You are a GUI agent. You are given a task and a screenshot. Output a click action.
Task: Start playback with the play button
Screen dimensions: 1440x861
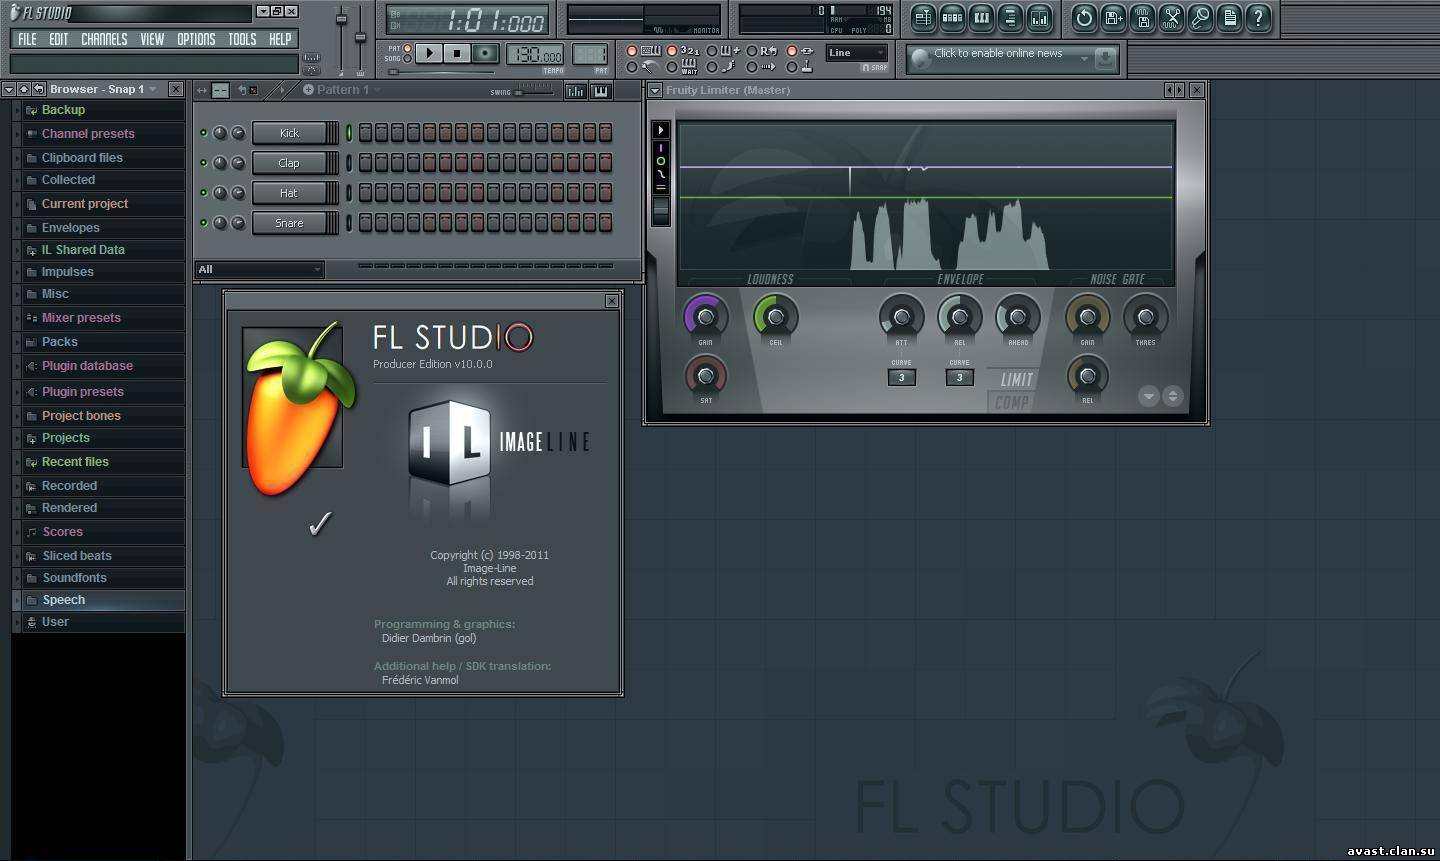click(429, 53)
